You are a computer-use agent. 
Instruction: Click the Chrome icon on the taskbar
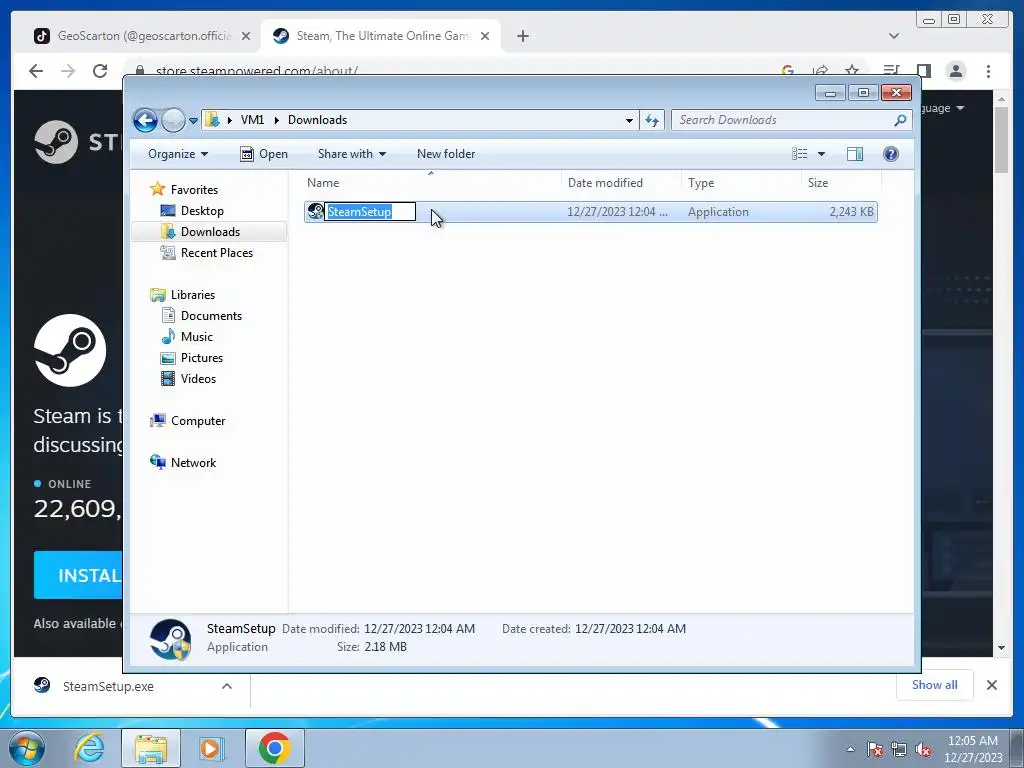[274, 748]
